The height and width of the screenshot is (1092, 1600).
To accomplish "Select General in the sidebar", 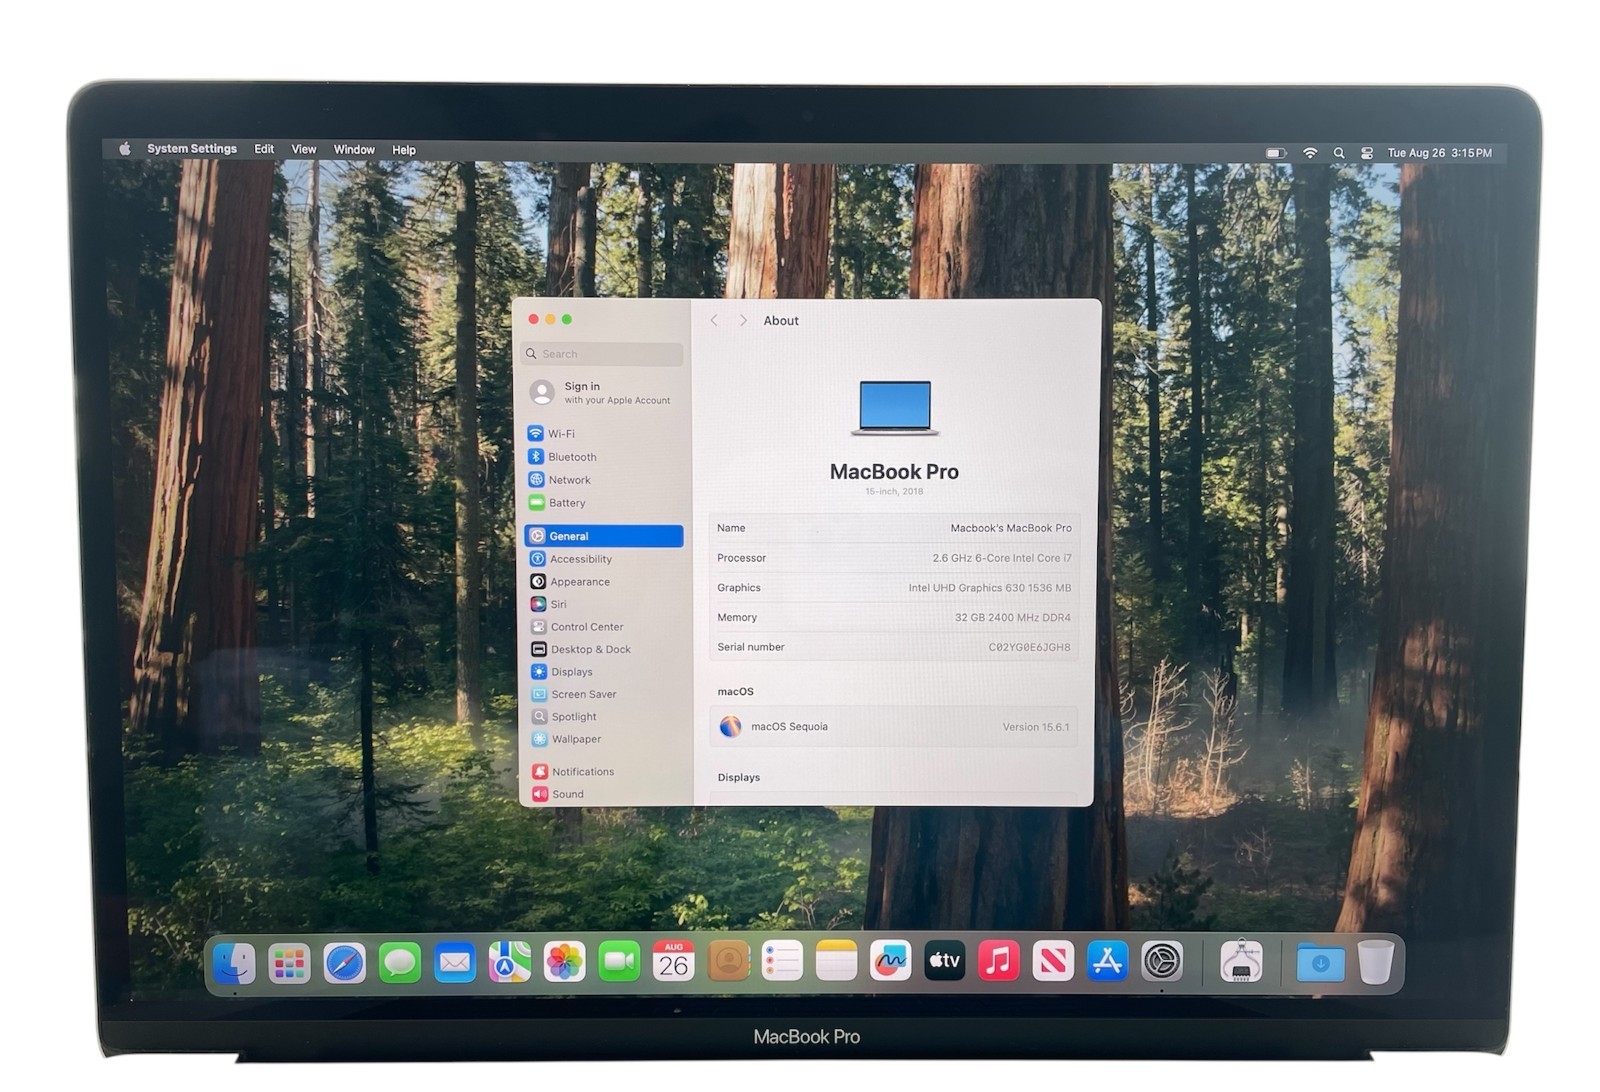I will [x=604, y=536].
